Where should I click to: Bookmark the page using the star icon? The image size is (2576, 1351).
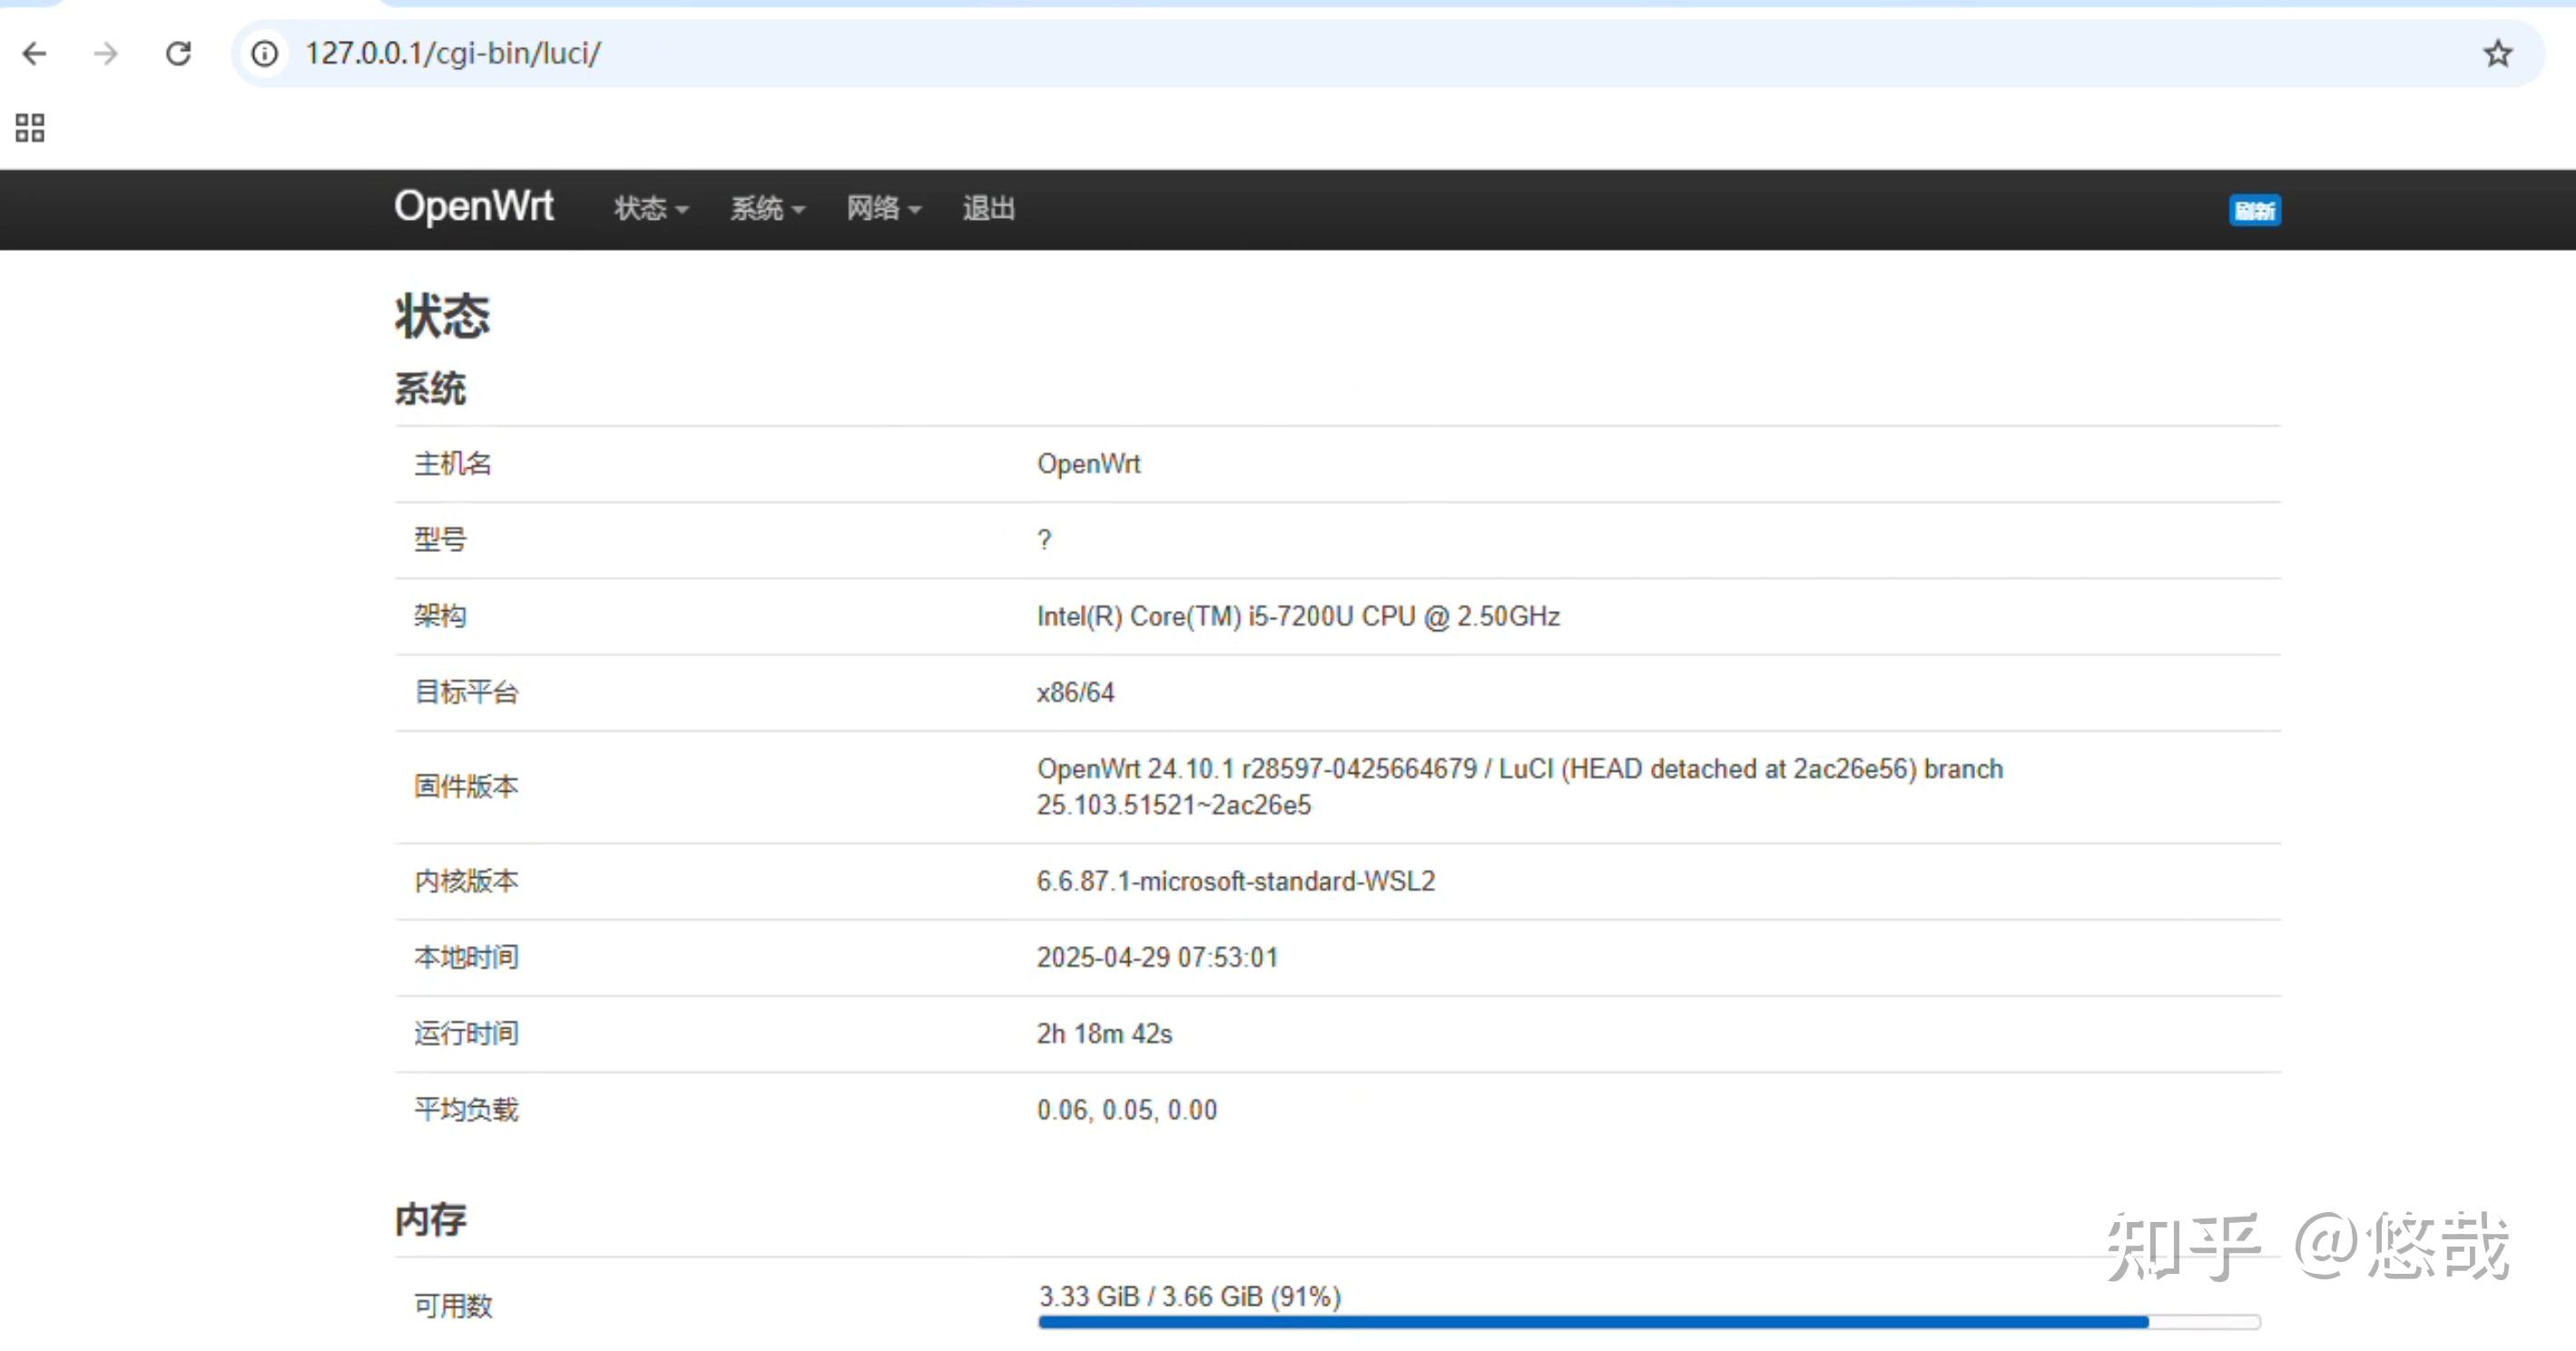(x=2497, y=54)
